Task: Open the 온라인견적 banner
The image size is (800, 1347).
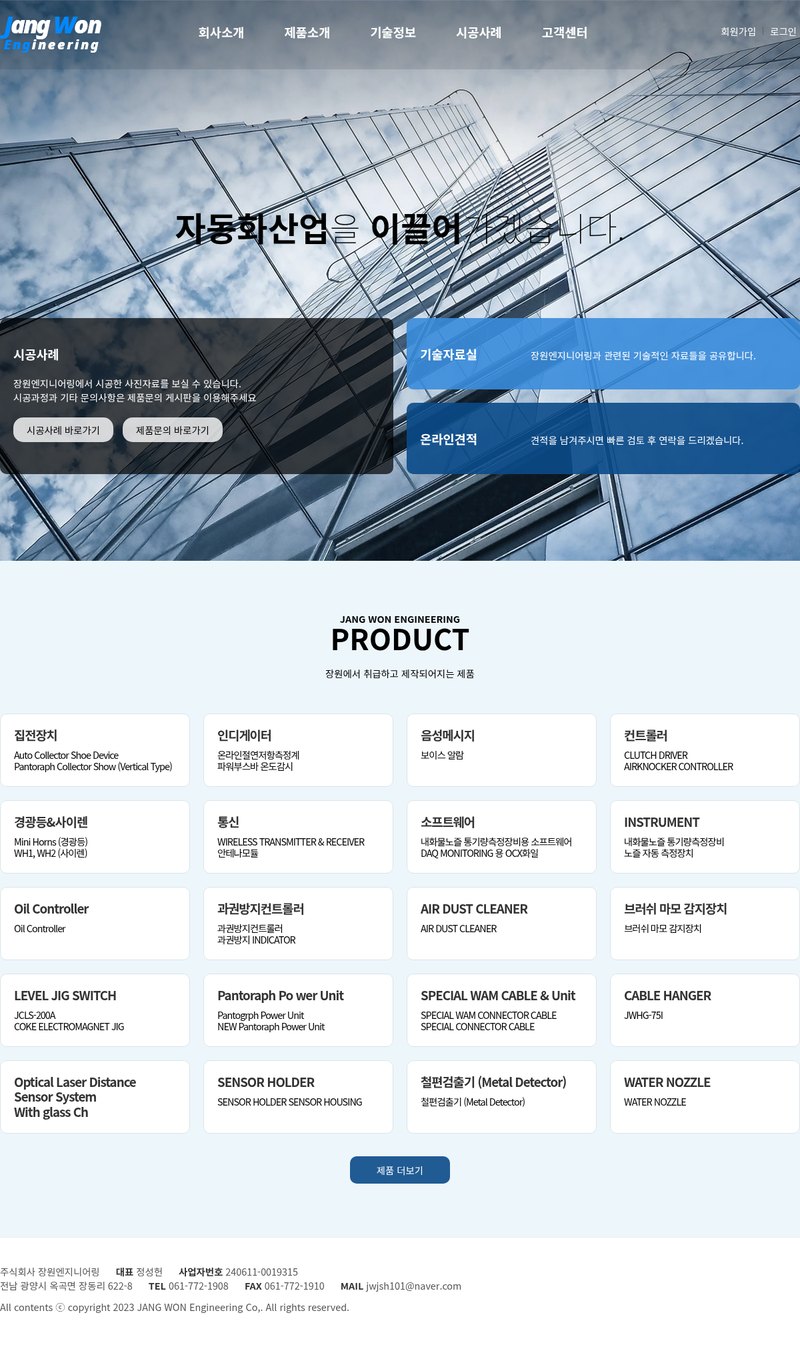Action: point(603,439)
